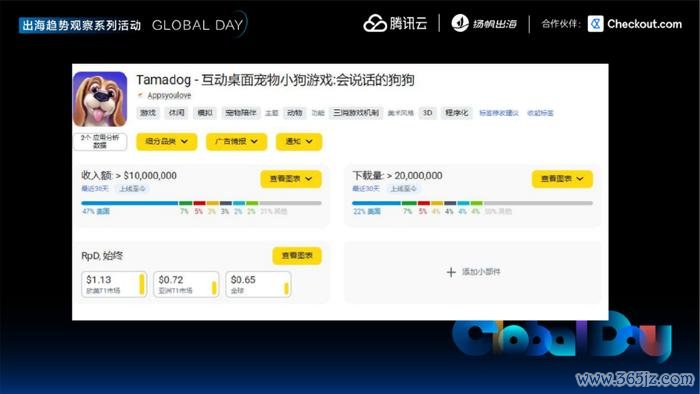This screenshot has width=700, height=394.
Task: Click the 3D art style tag
Action: [427, 113]
